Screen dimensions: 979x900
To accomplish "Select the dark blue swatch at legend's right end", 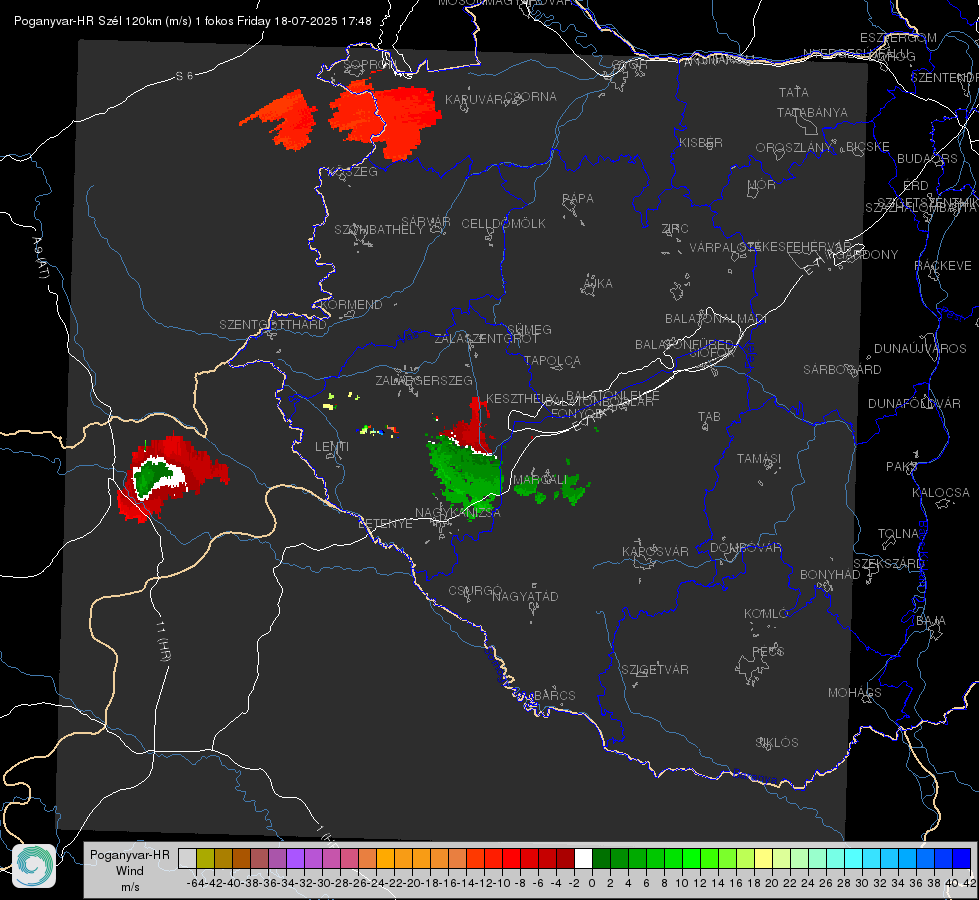I will click(962, 858).
